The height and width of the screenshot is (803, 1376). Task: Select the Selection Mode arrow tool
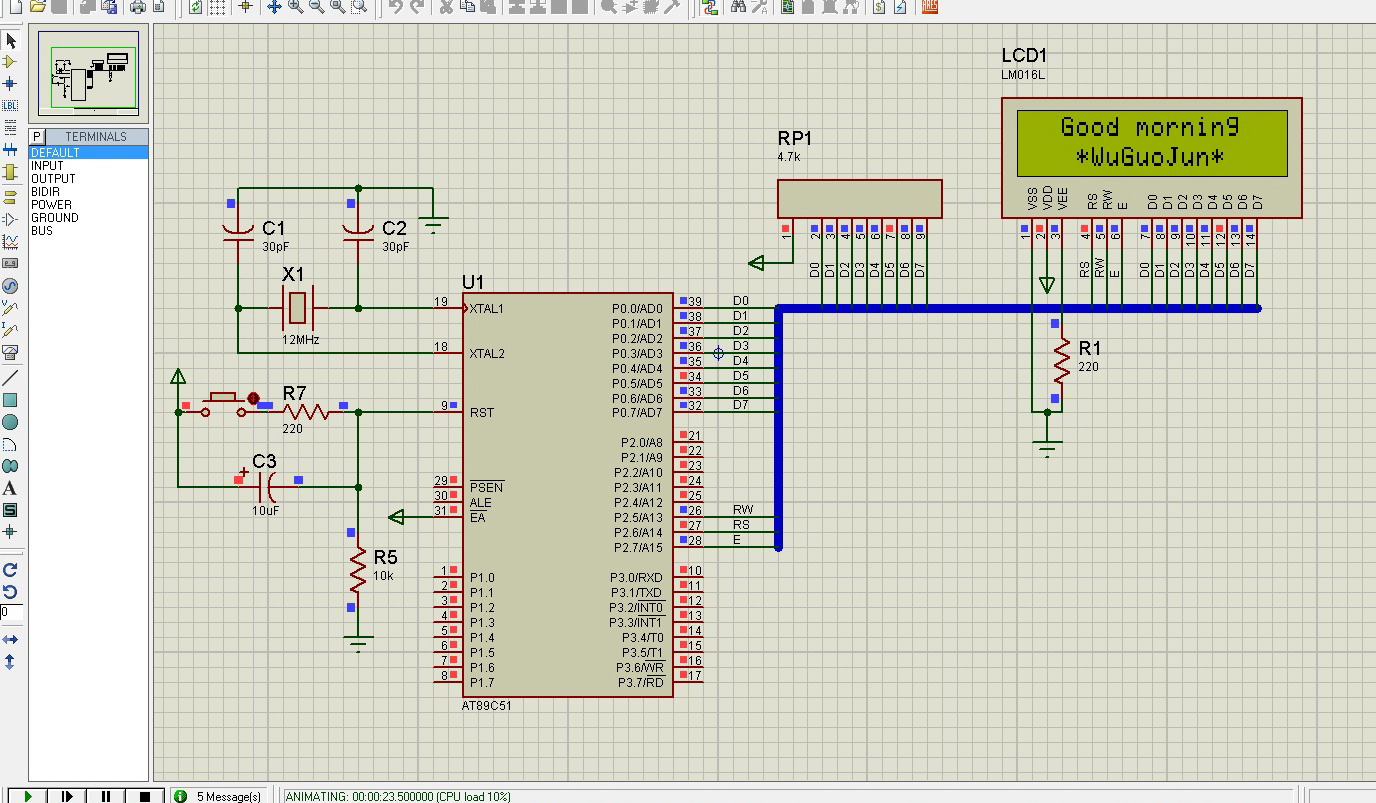pyautogui.click(x=11, y=41)
